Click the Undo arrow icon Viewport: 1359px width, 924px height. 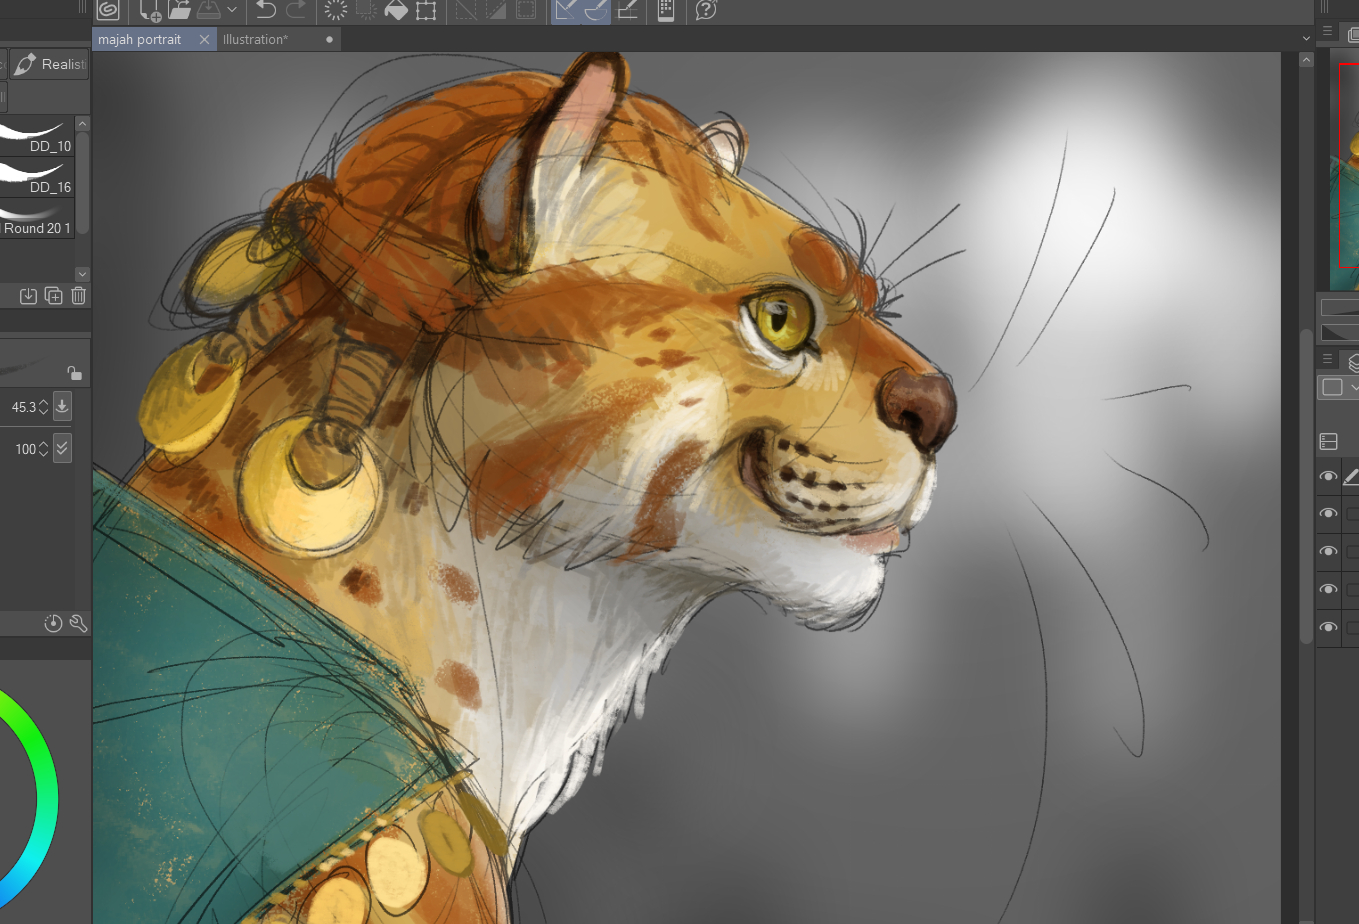(x=265, y=10)
